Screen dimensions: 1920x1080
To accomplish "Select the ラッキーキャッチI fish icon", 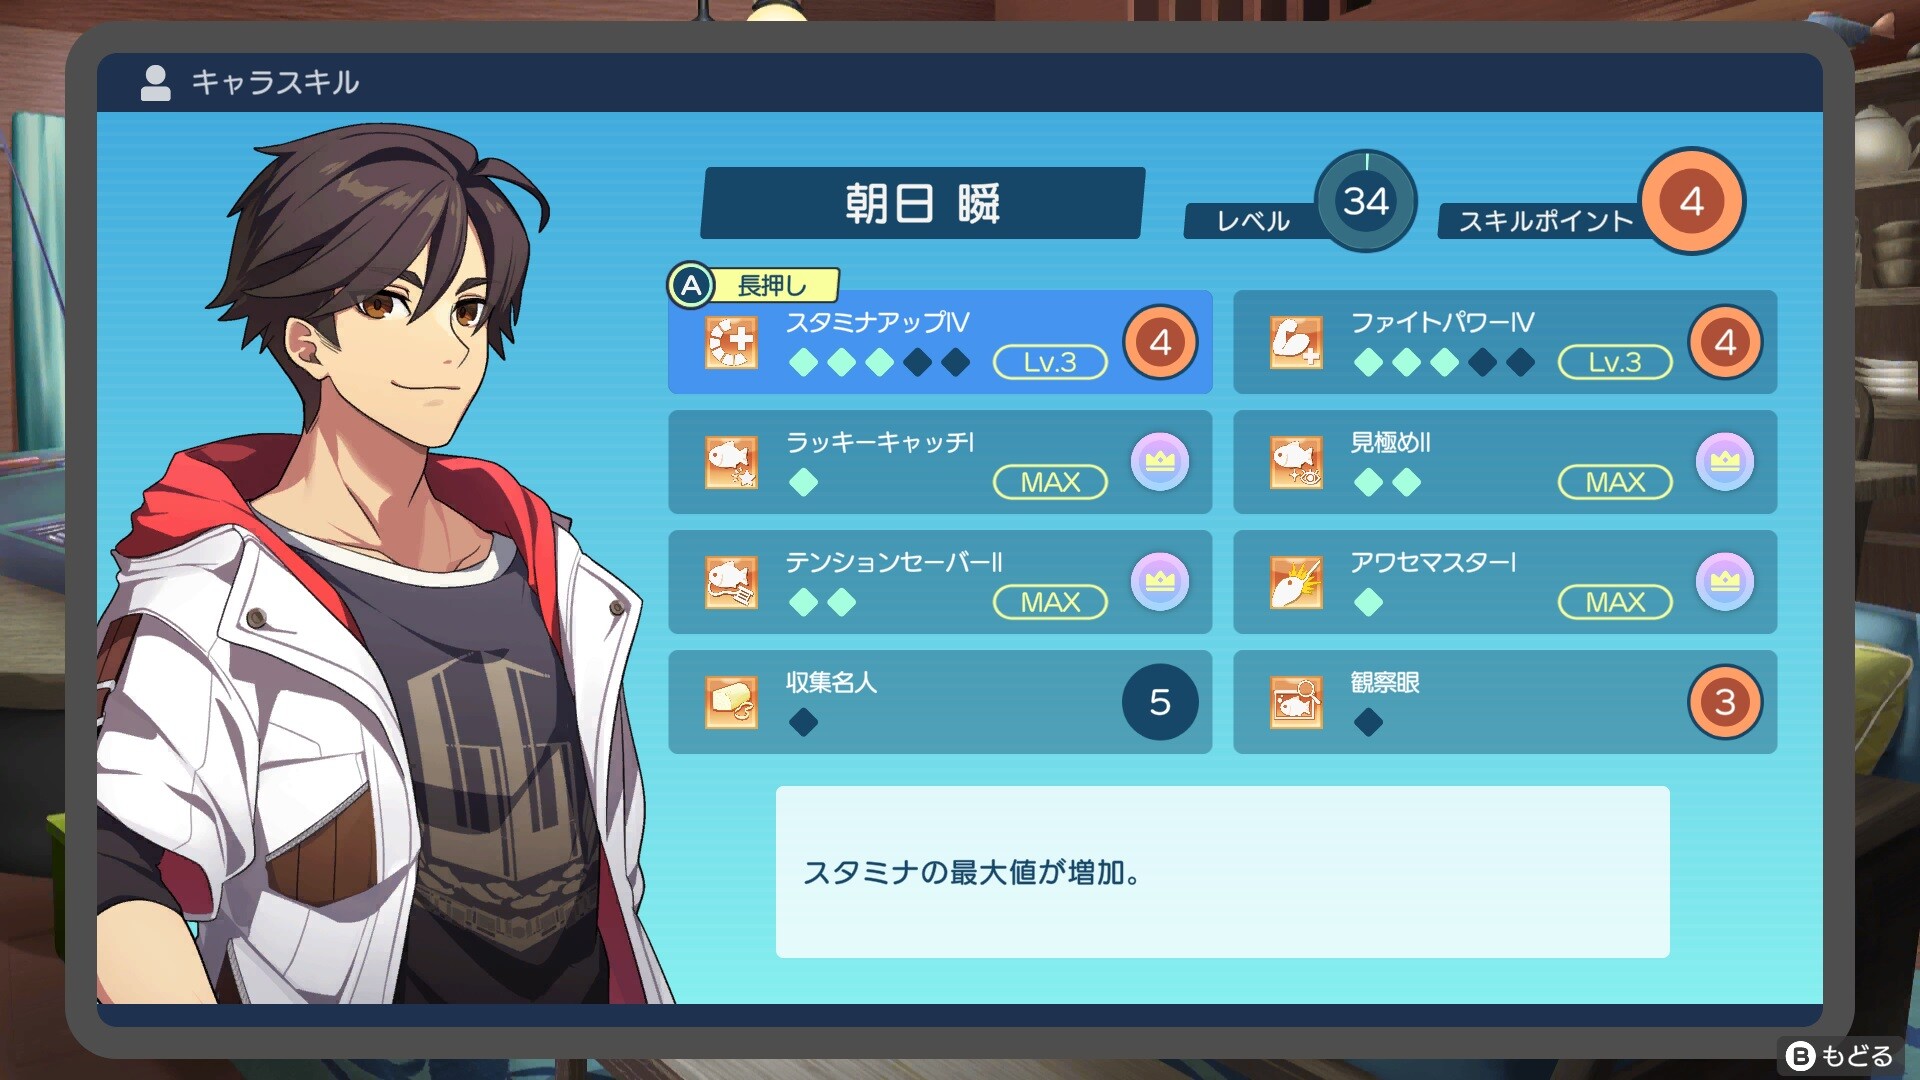I will tap(731, 462).
